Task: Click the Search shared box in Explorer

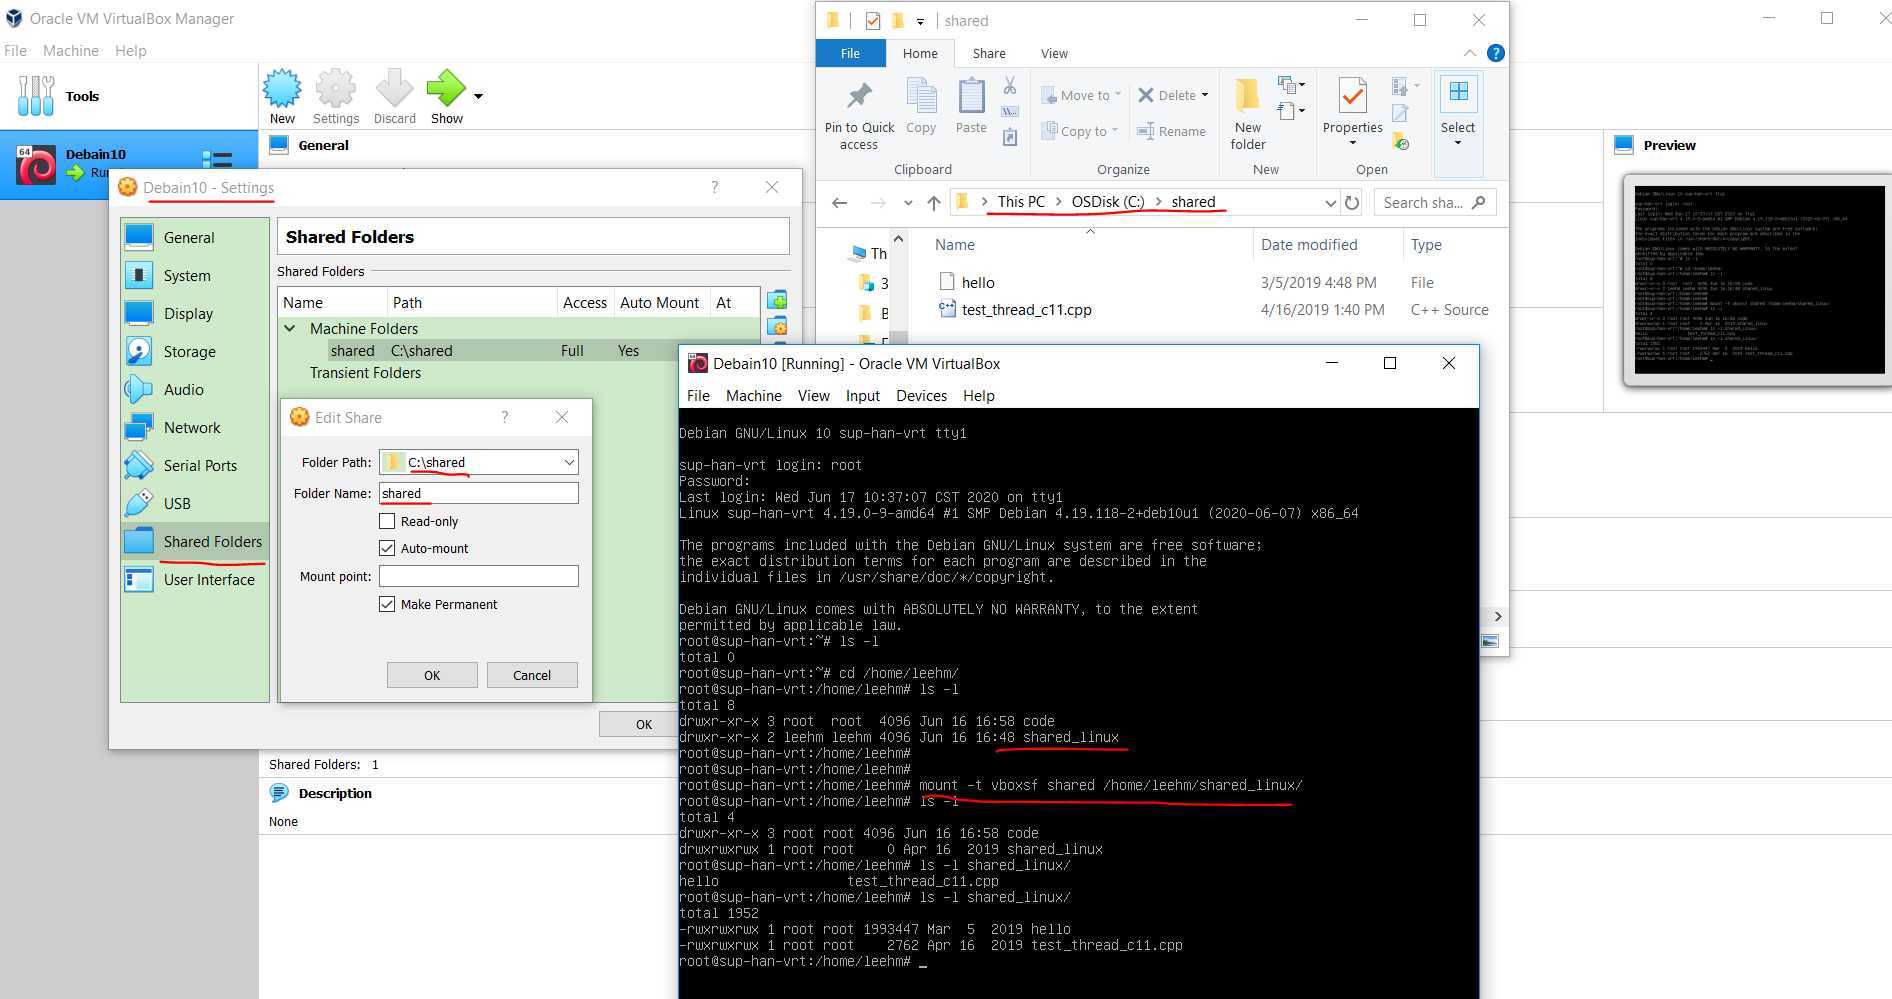Action: pos(1435,202)
